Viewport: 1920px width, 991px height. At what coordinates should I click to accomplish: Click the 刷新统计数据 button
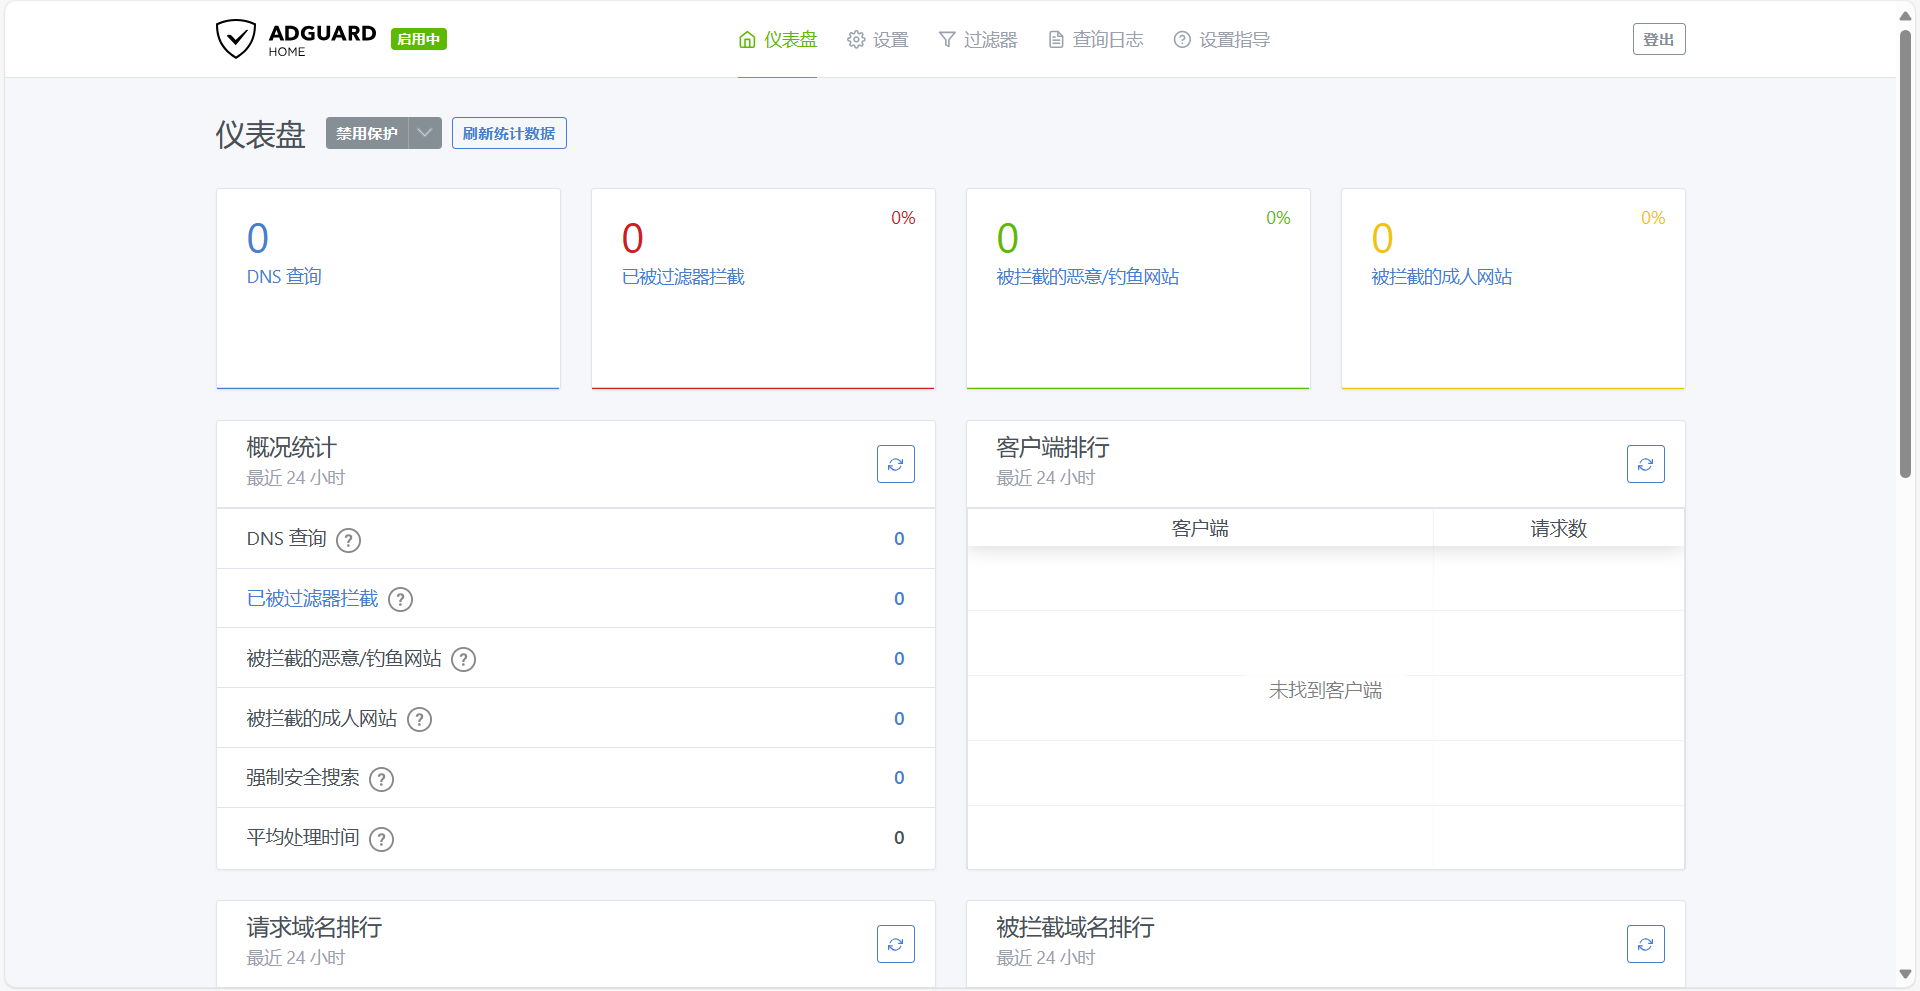509,133
